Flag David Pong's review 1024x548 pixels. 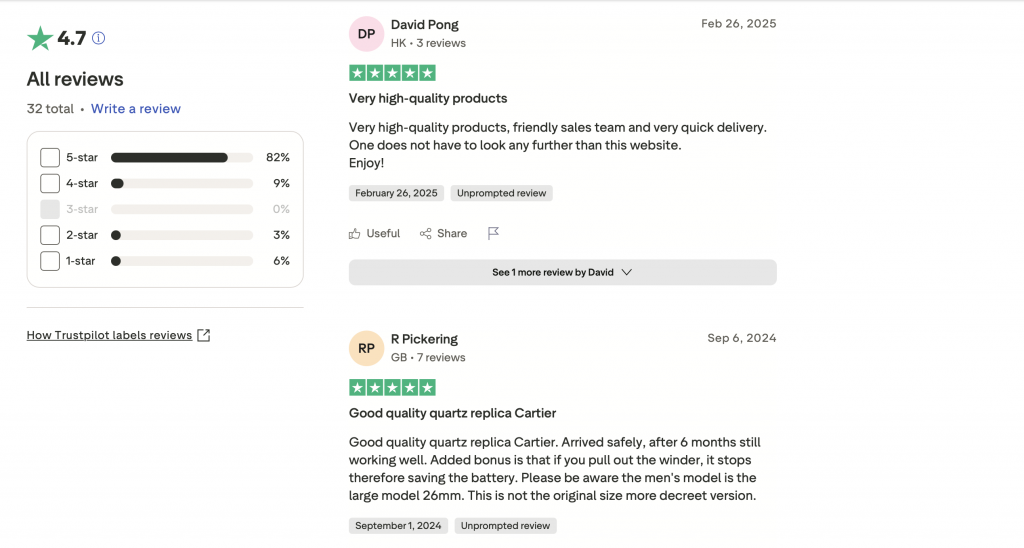pyautogui.click(x=493, y=233)
